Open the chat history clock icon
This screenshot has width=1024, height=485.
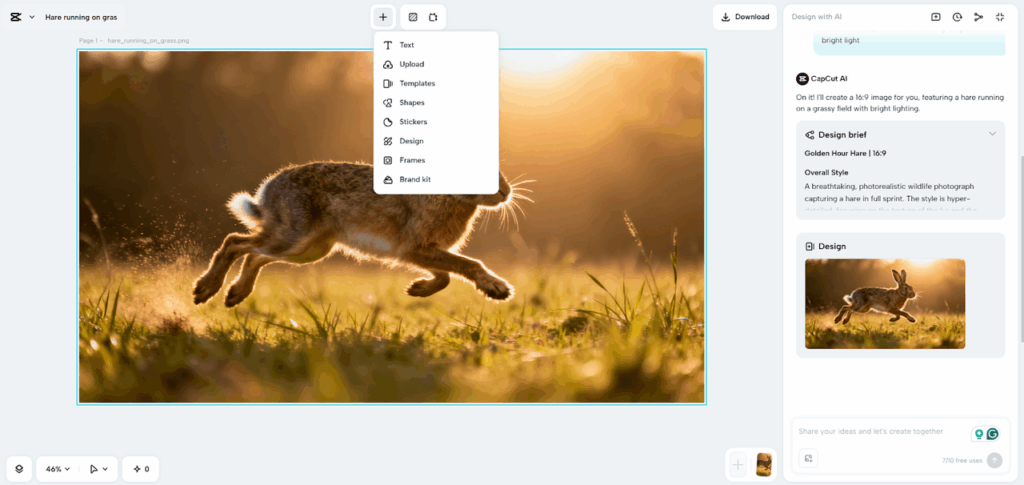[x=957, y=17]
